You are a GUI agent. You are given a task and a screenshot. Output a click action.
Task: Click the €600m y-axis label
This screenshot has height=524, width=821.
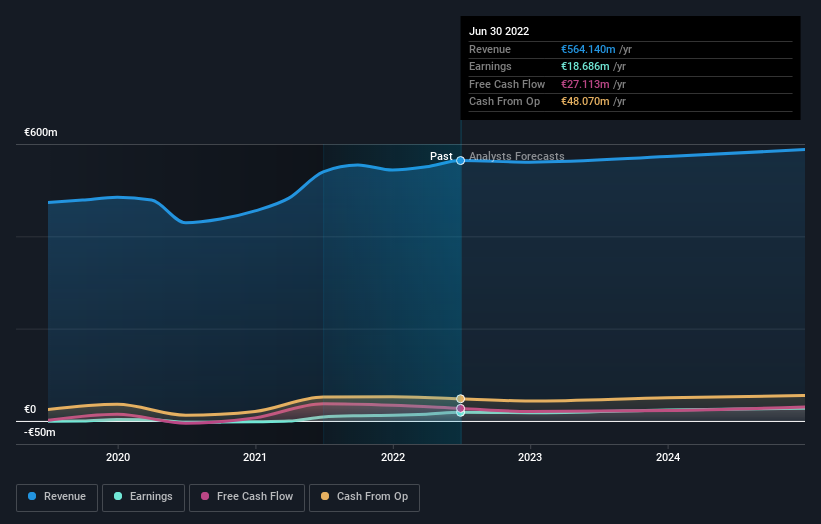[41, 132]
